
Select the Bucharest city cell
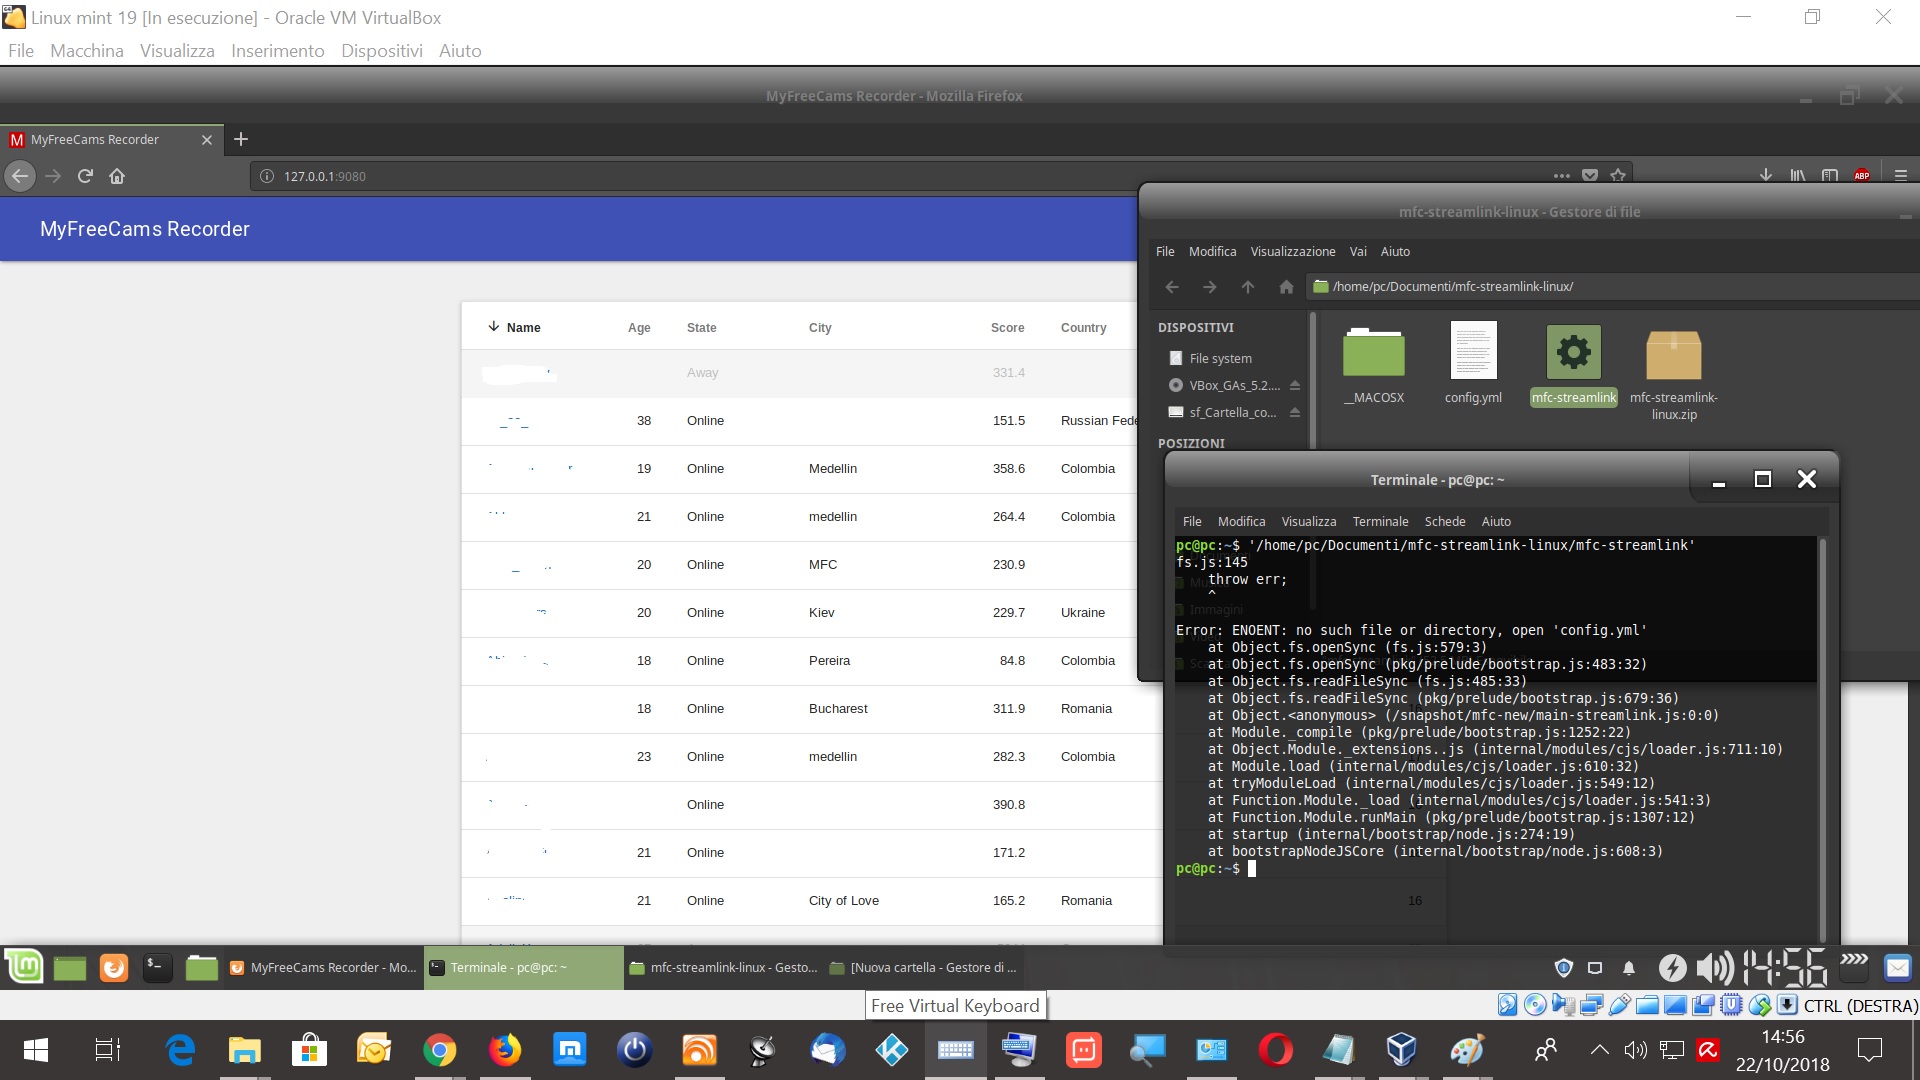838,709
